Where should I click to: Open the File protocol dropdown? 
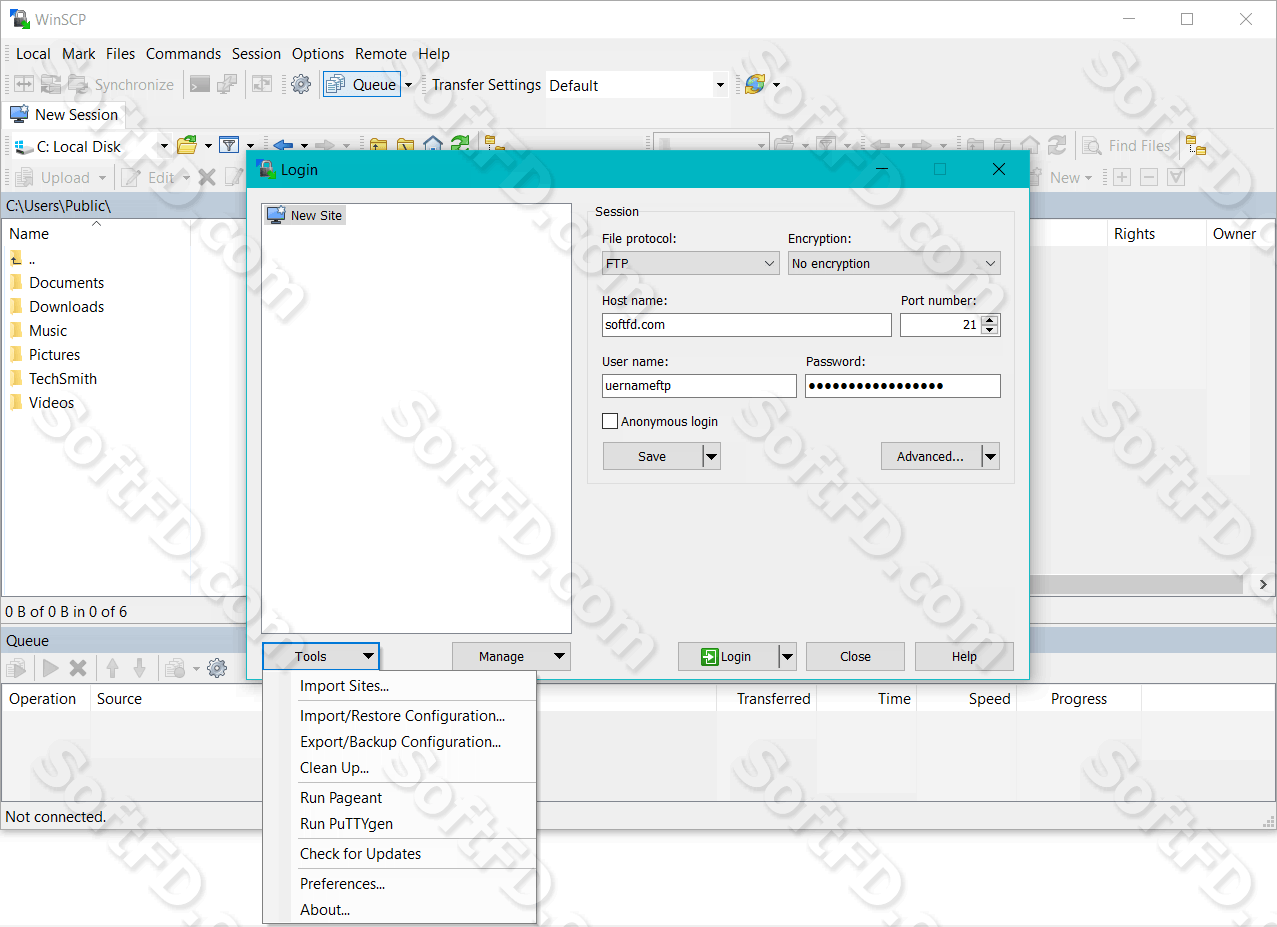tap(690, 264)
